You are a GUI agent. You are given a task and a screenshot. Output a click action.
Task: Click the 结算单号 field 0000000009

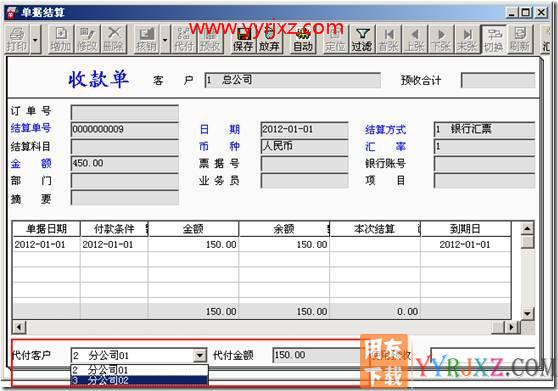(125, 129)
